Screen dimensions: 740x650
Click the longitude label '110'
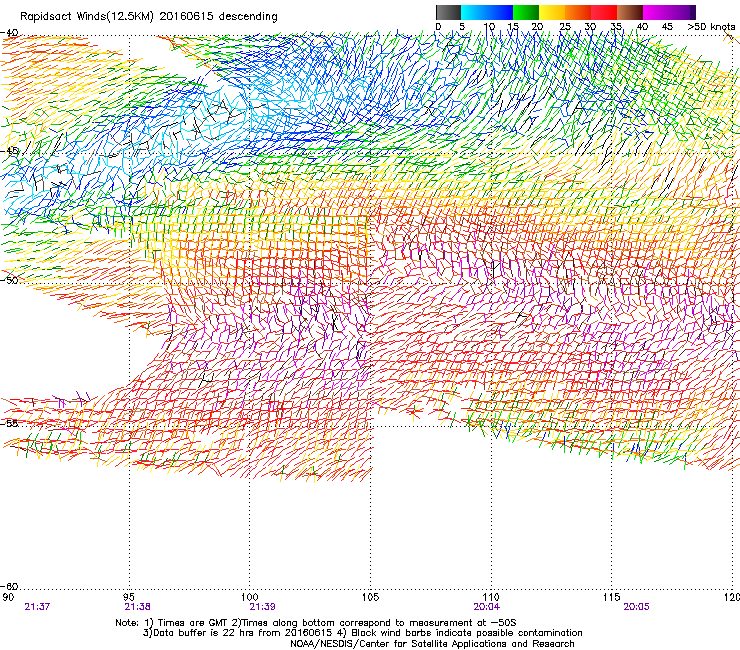pos(491,597)
